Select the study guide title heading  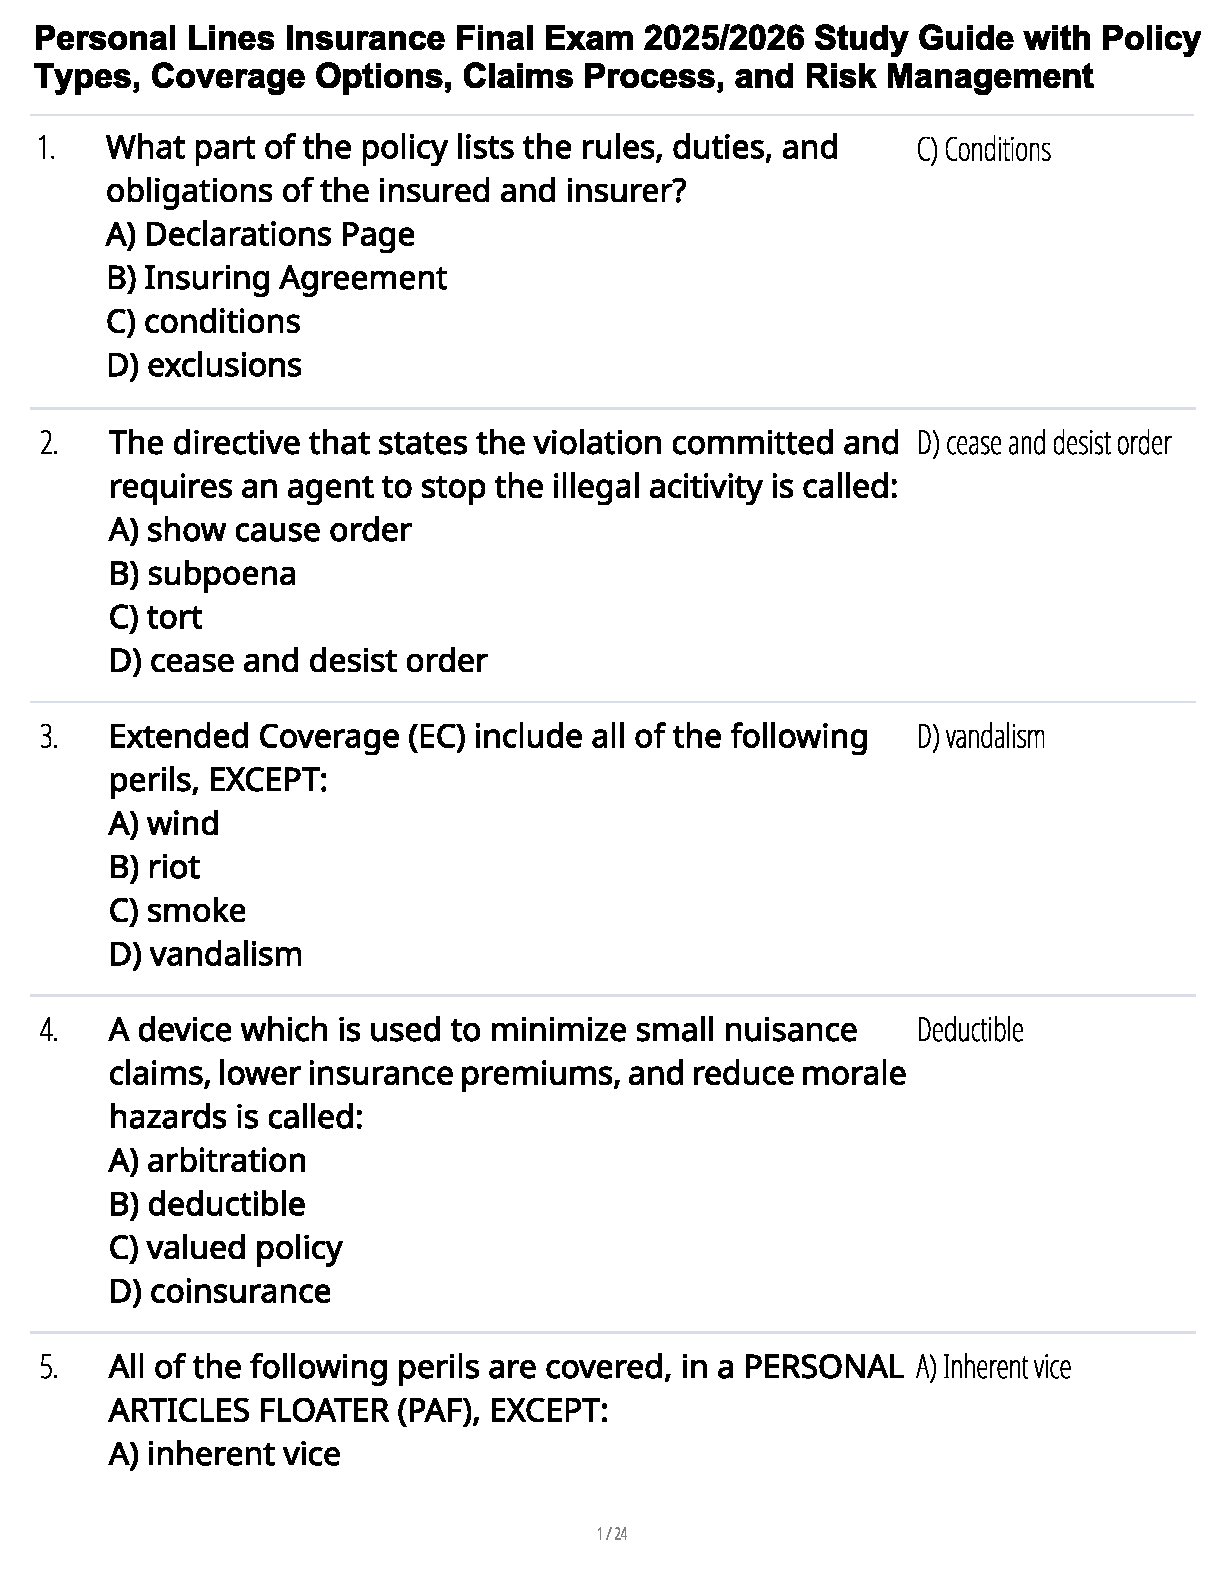[x=617, y=57]
